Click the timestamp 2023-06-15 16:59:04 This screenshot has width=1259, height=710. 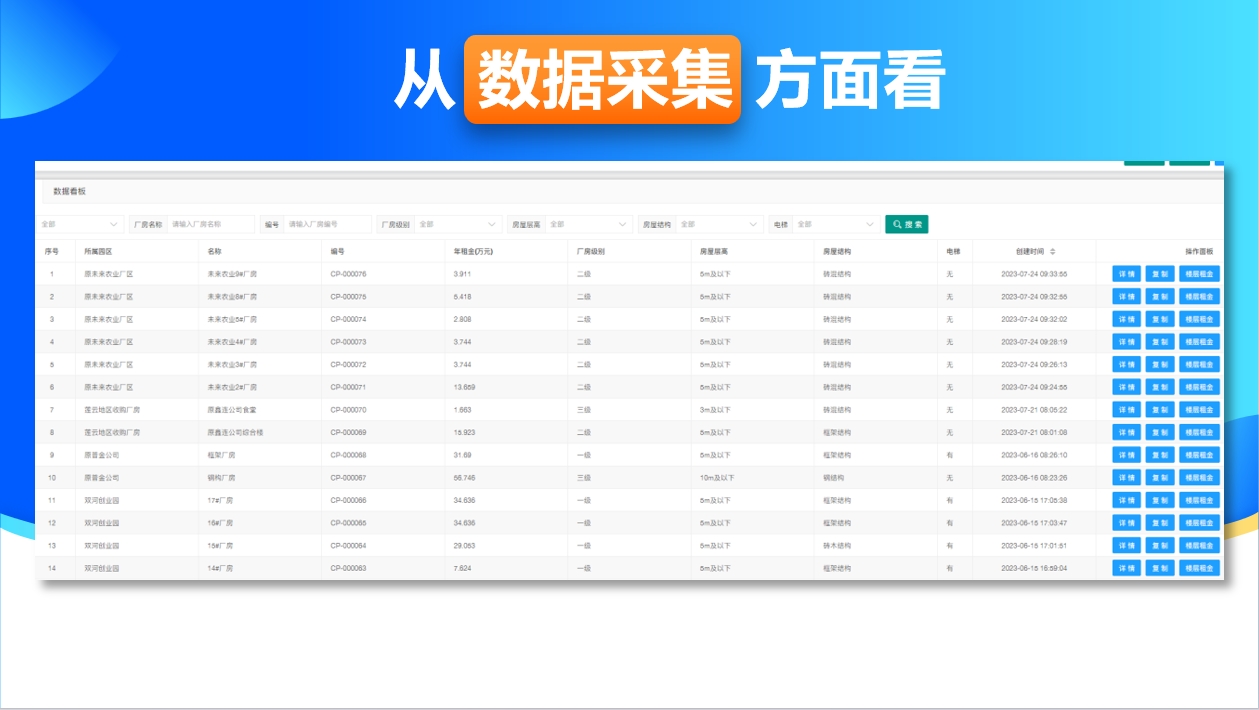click(1034, 568)
